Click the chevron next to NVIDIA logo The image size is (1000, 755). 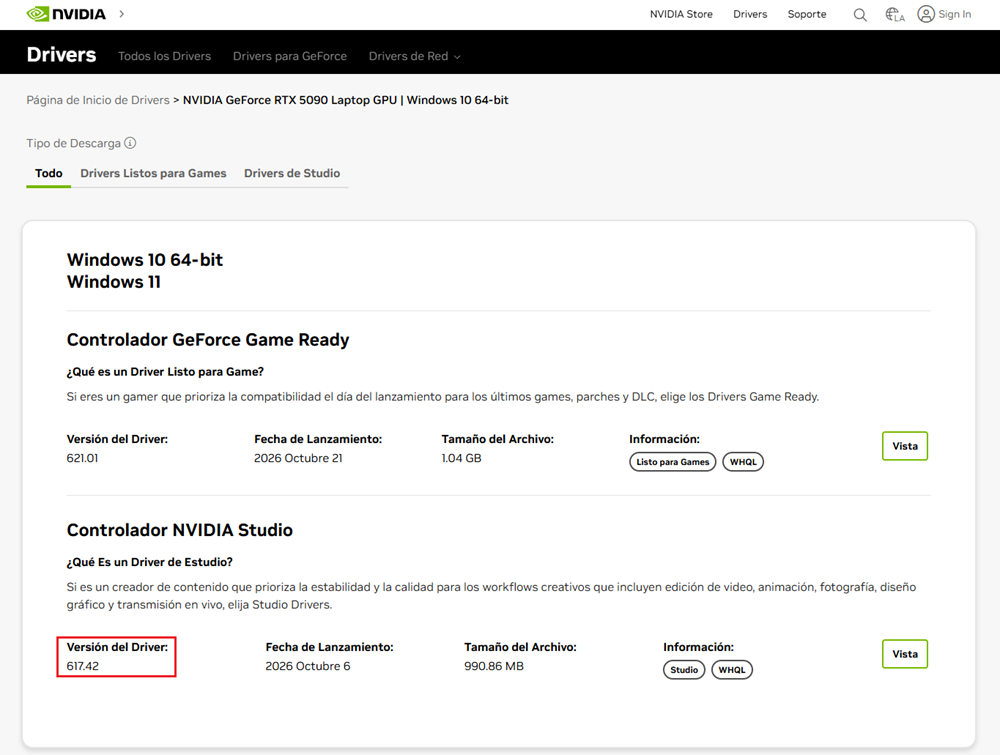pyautogui.click(x=121, y=14)
